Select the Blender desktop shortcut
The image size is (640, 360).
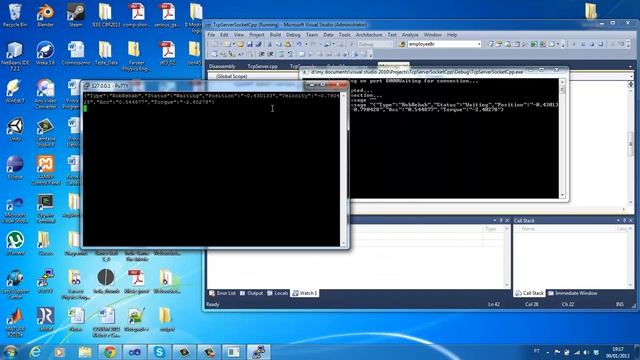click(45, 16)
